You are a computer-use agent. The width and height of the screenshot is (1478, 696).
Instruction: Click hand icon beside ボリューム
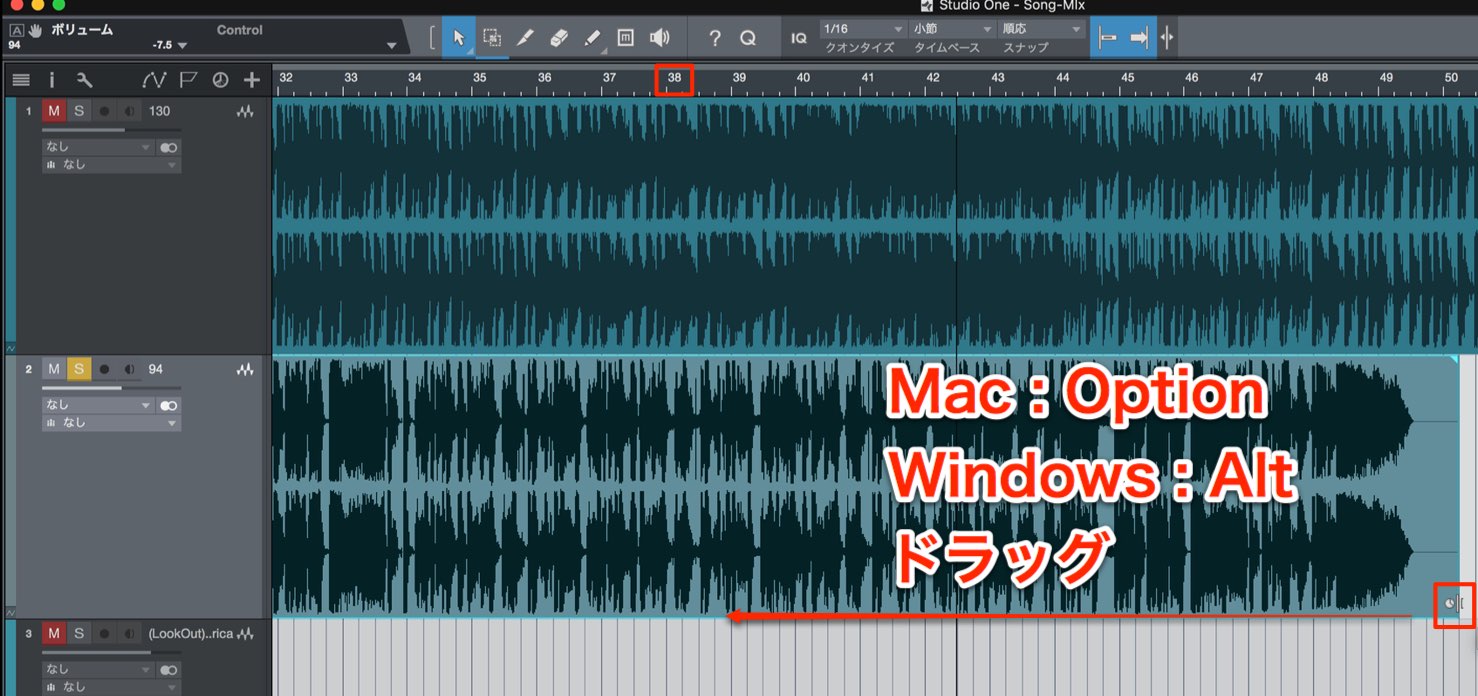point(36,30)
